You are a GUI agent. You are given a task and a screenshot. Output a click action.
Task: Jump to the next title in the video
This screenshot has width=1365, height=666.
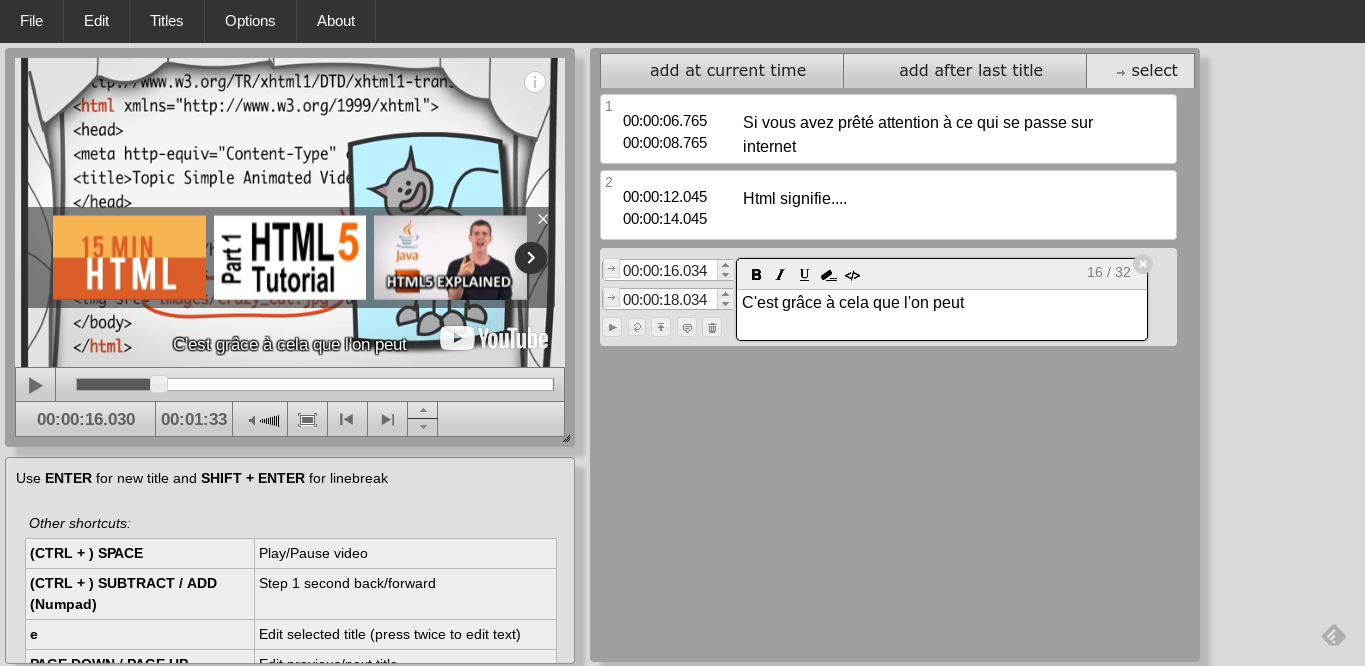[x=387, y=420]
